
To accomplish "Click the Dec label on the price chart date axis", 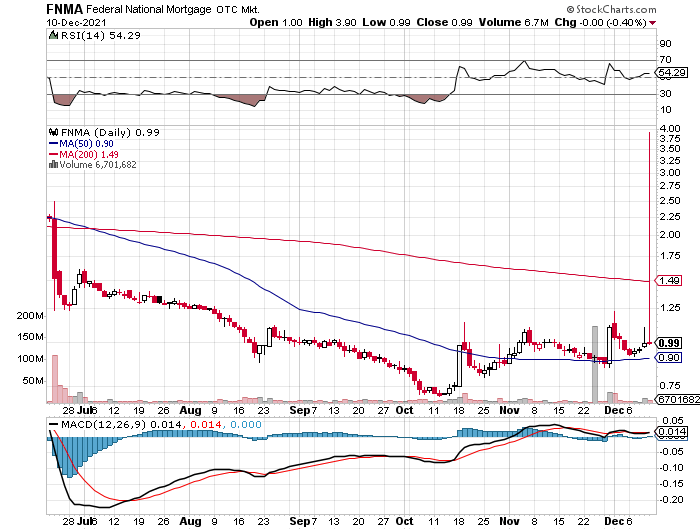I will point(613,410).
